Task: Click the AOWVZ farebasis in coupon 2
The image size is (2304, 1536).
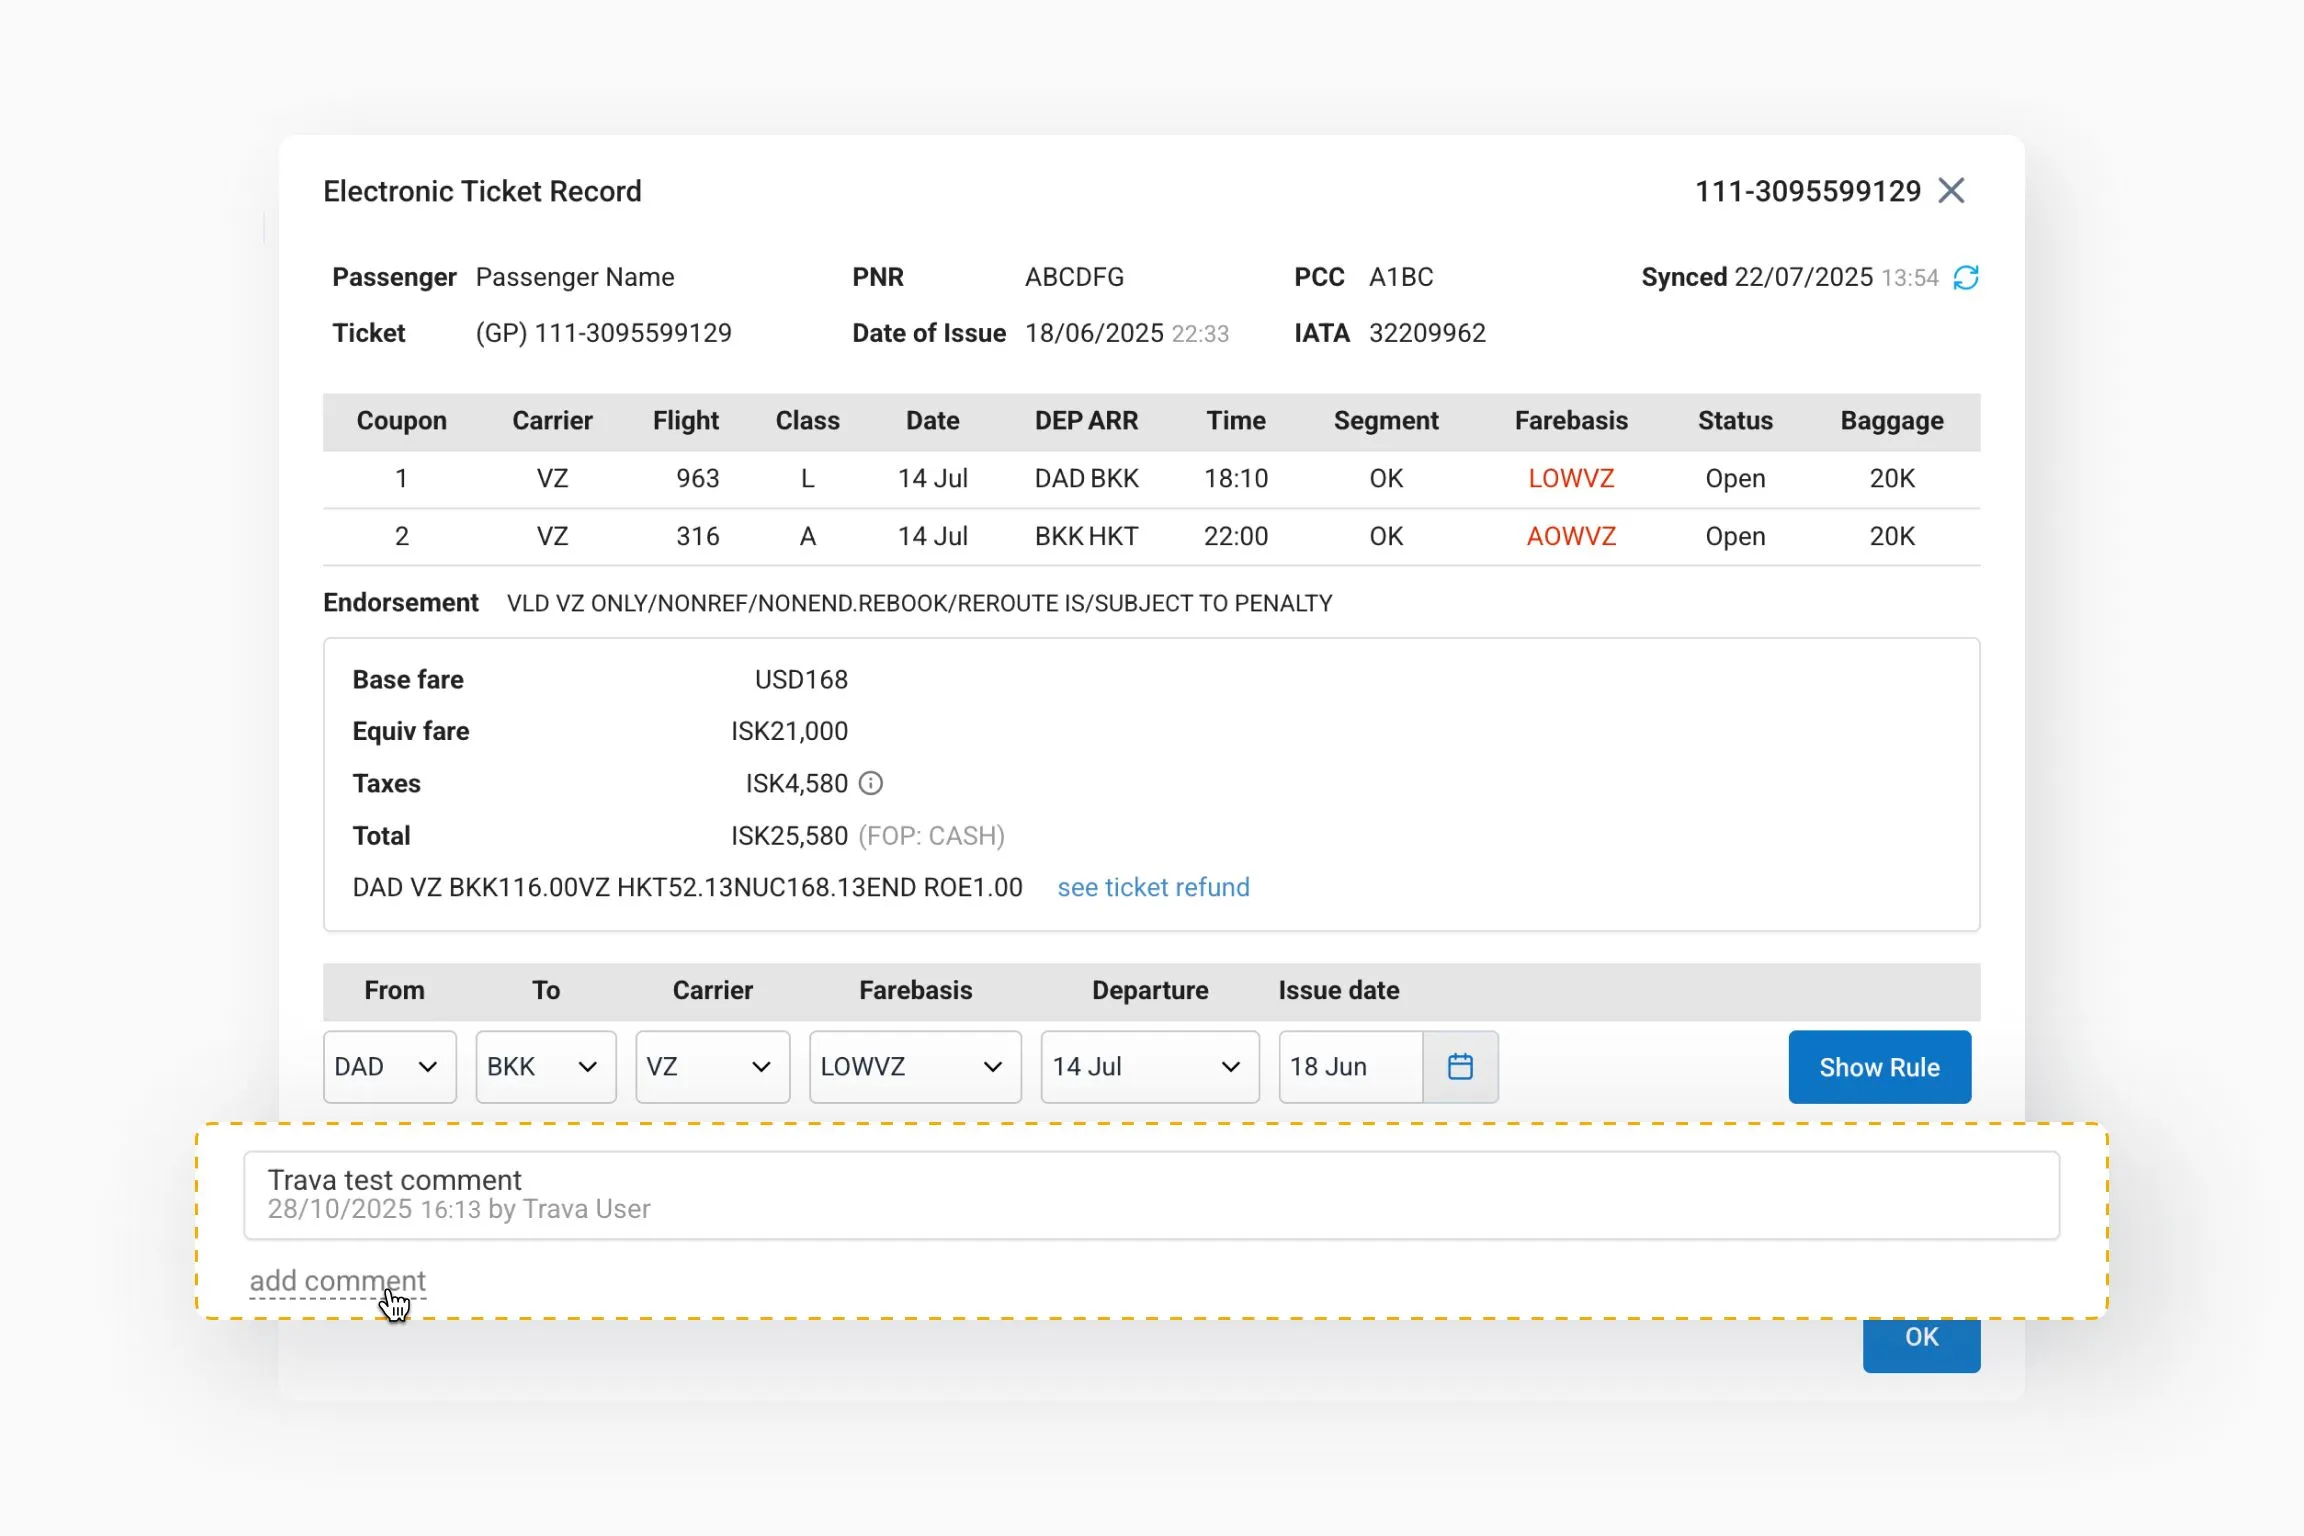Action: [x=1570, y=537]
